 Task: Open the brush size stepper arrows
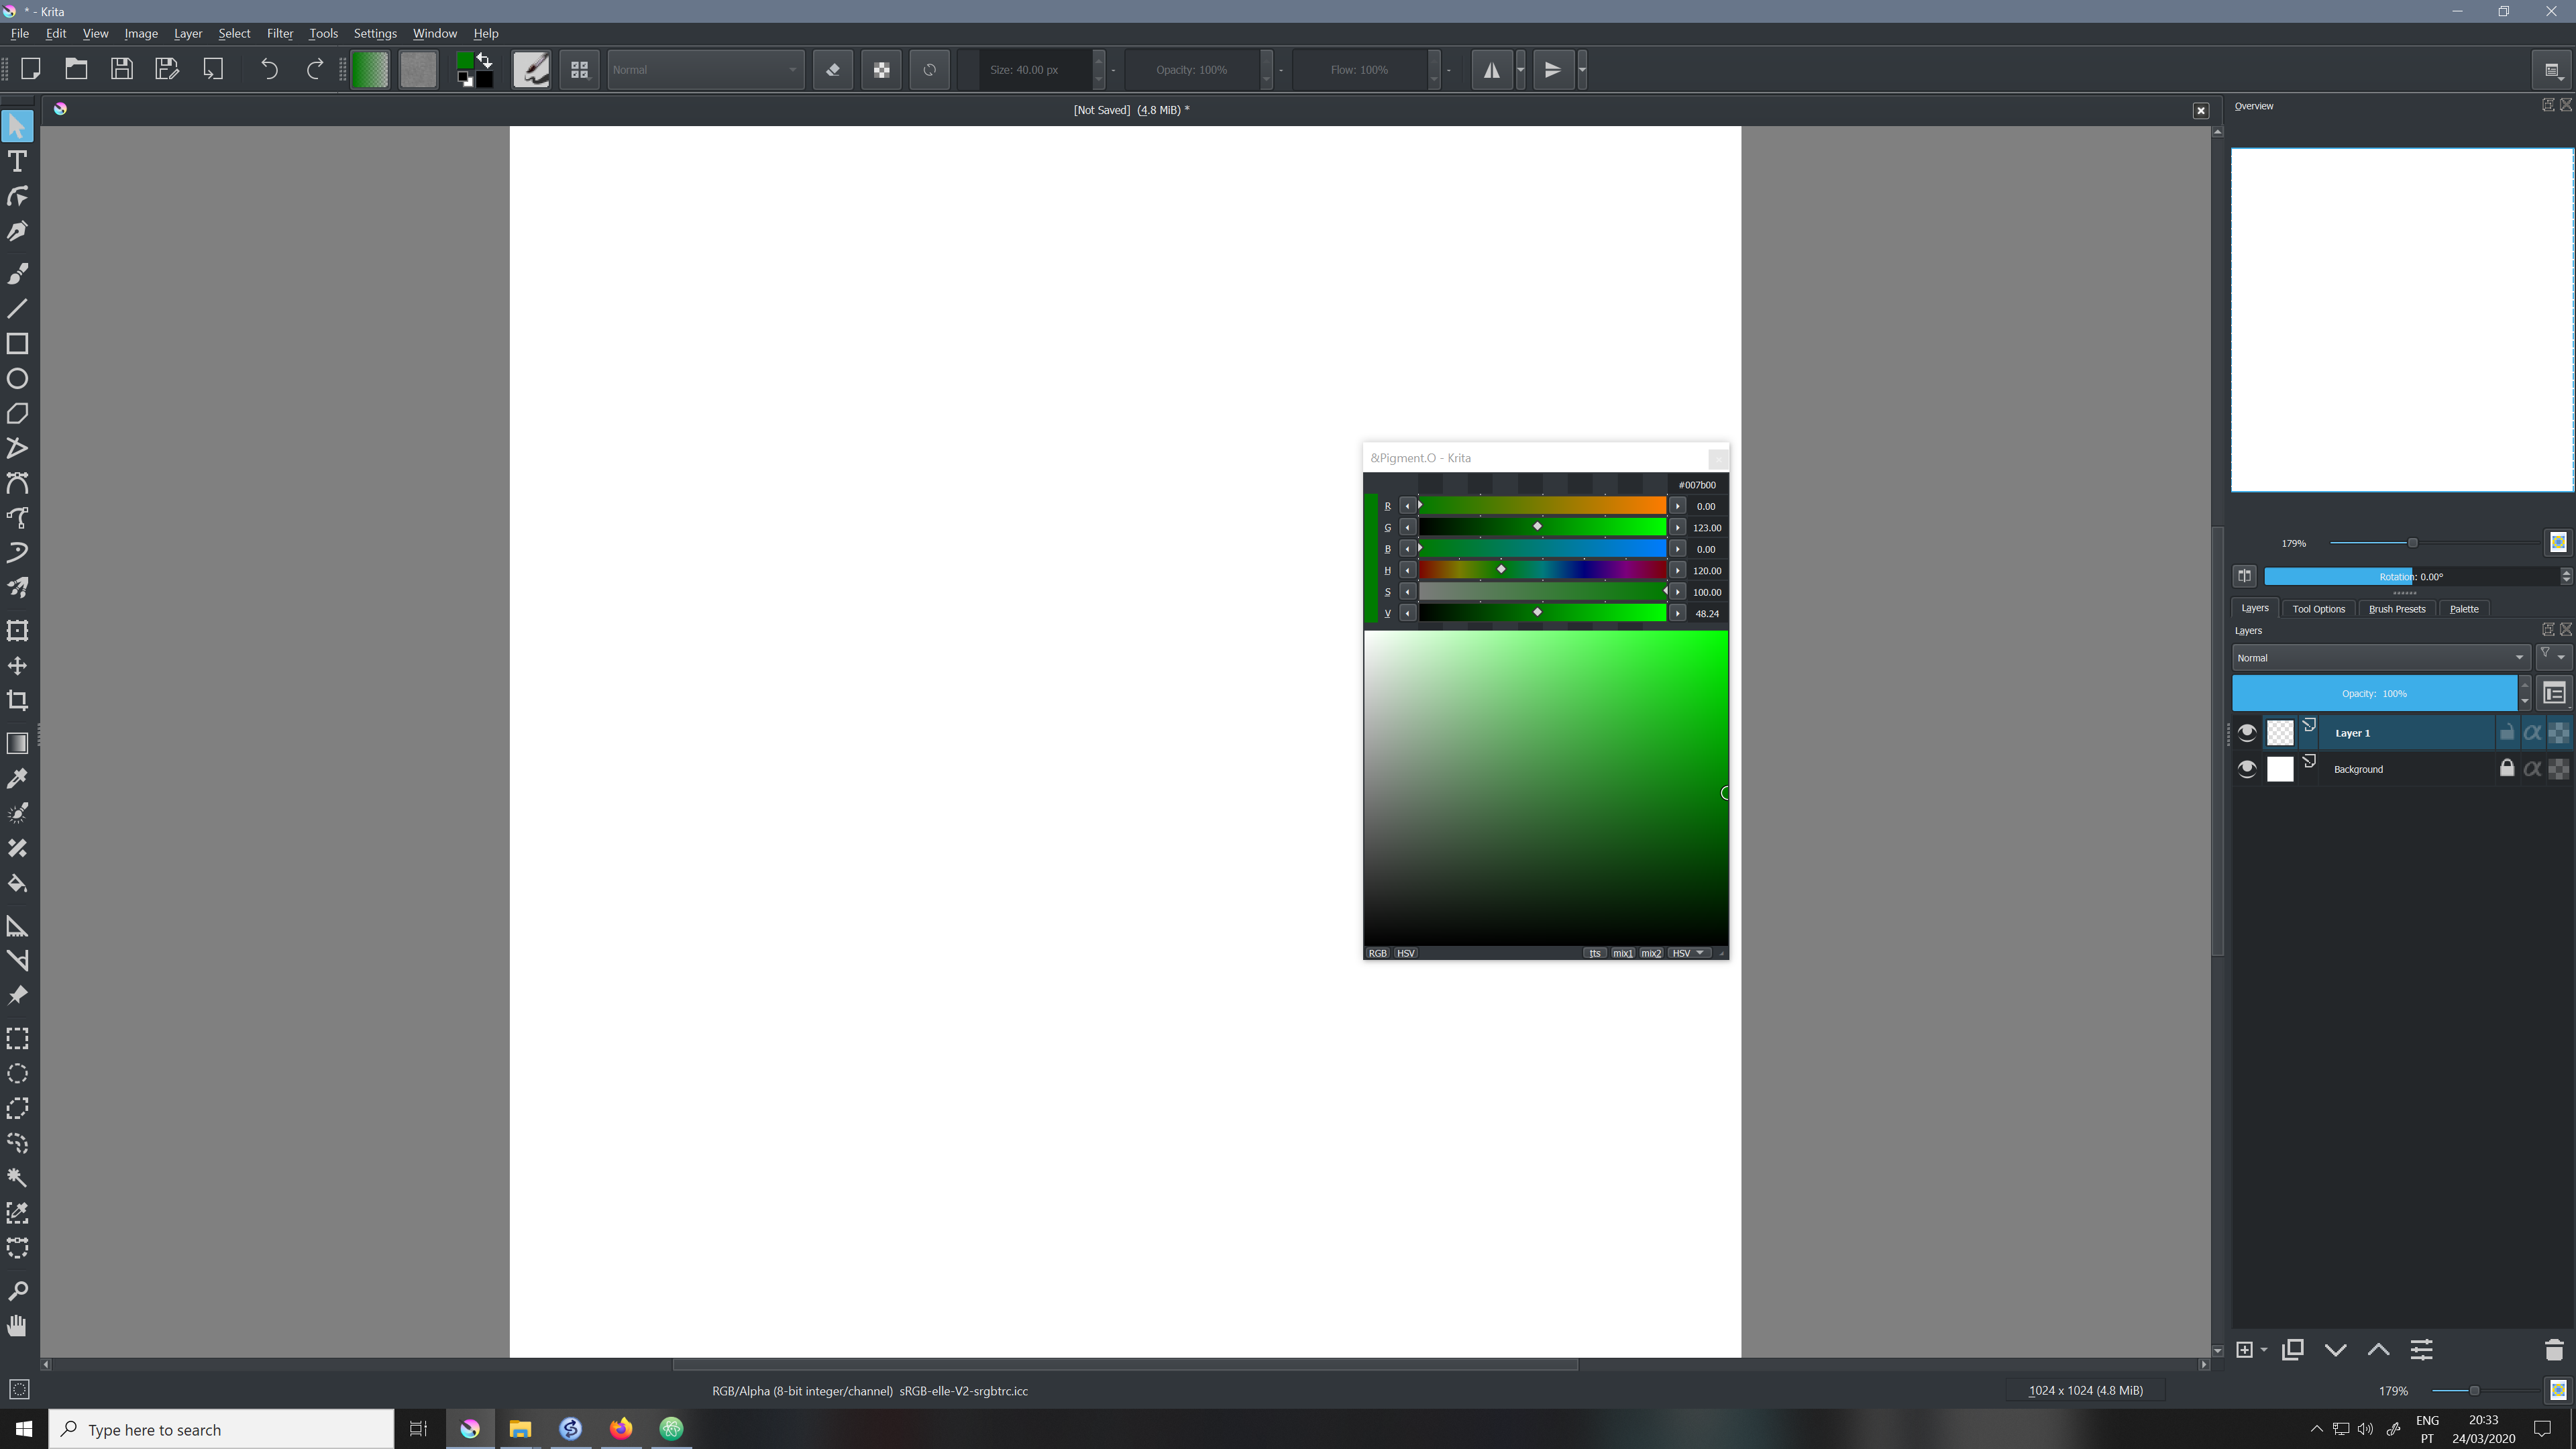(x=1099, y=70)
